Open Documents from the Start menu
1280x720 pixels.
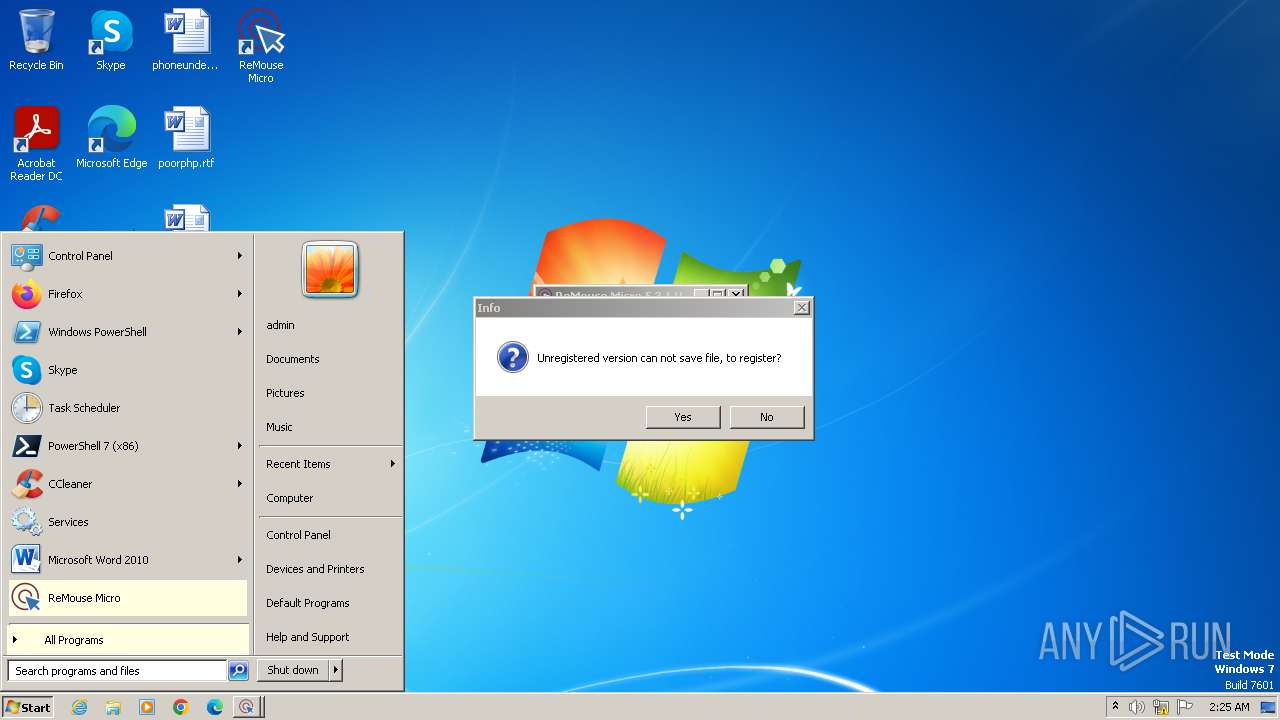[x=292, y=359]
